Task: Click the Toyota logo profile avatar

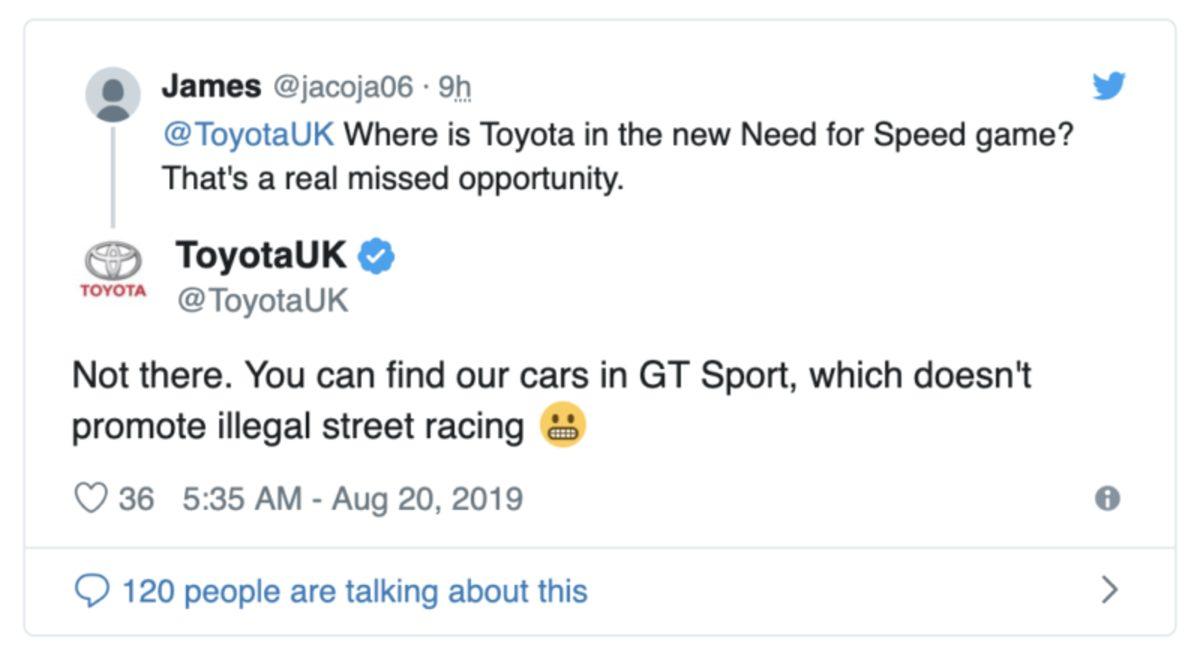Action: [x=115, y=267]
